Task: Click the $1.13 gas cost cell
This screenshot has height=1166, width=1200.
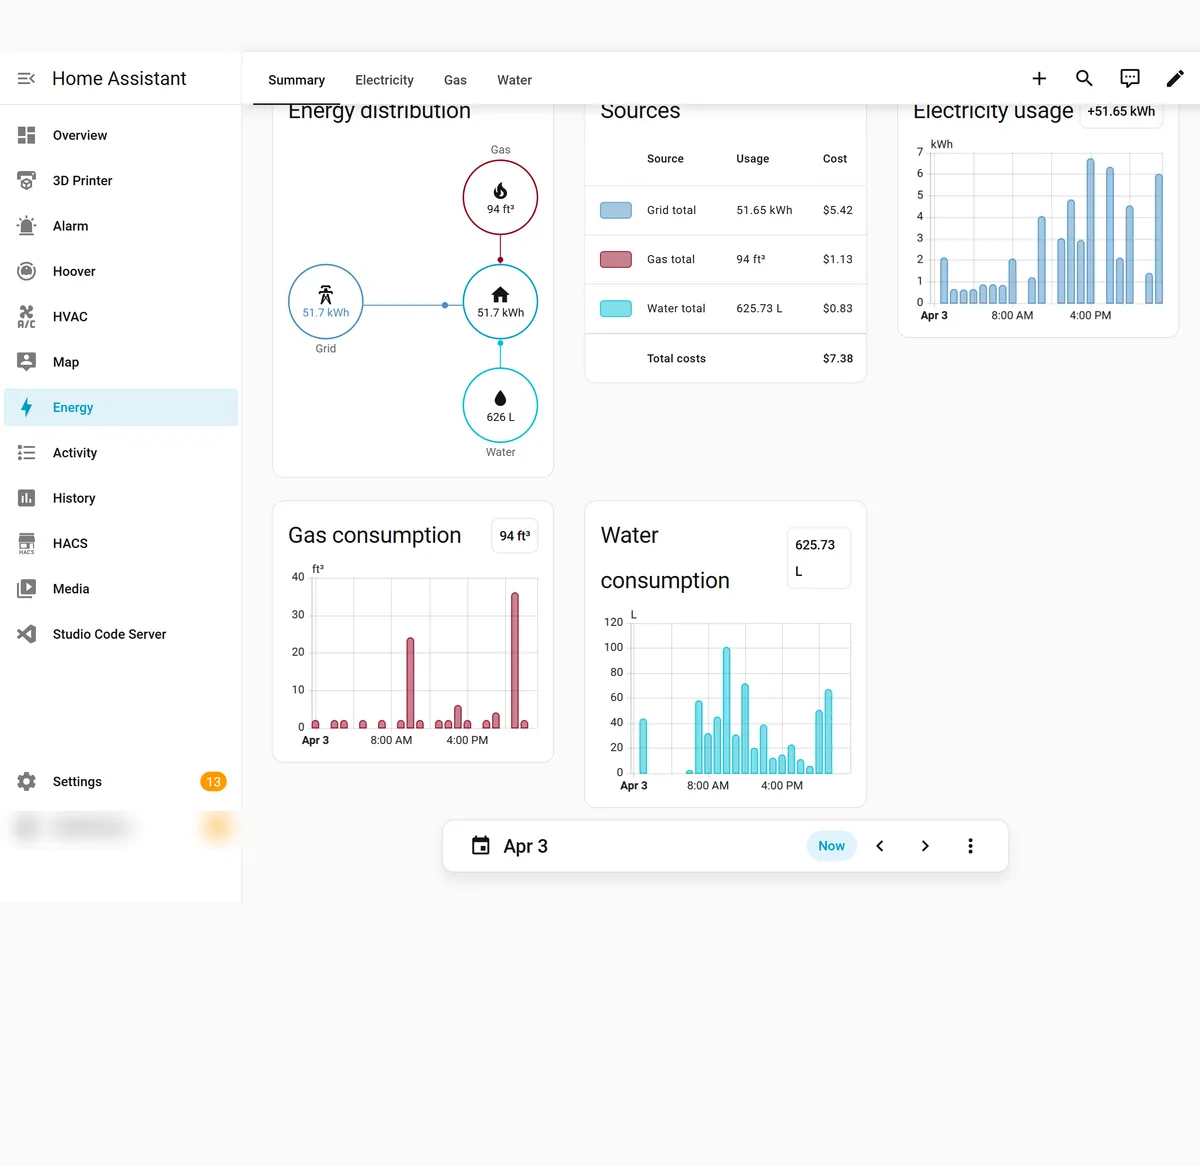Action: [838, 259]
